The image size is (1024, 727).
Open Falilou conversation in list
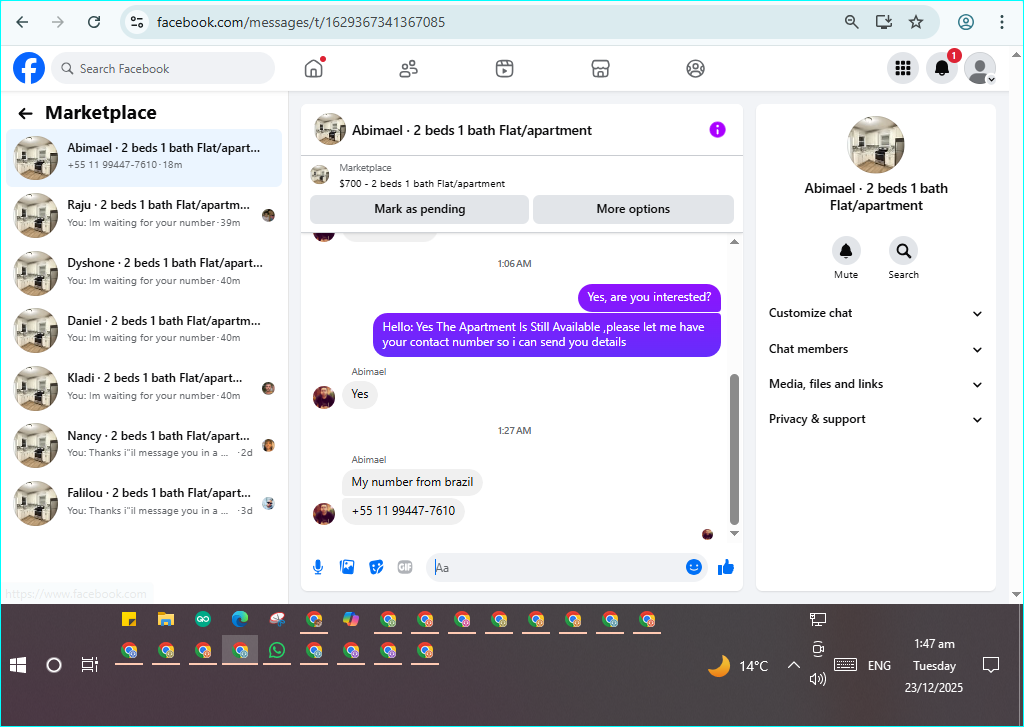144,502
